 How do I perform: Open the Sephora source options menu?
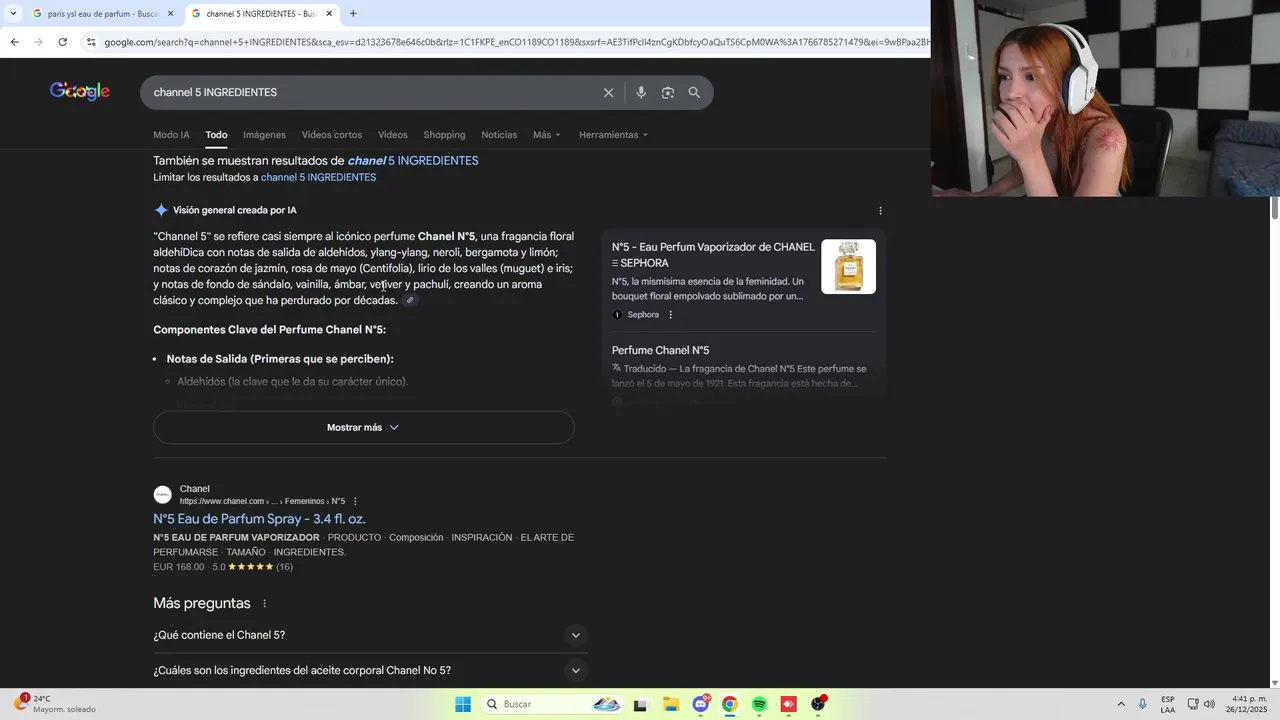(670, 315)
